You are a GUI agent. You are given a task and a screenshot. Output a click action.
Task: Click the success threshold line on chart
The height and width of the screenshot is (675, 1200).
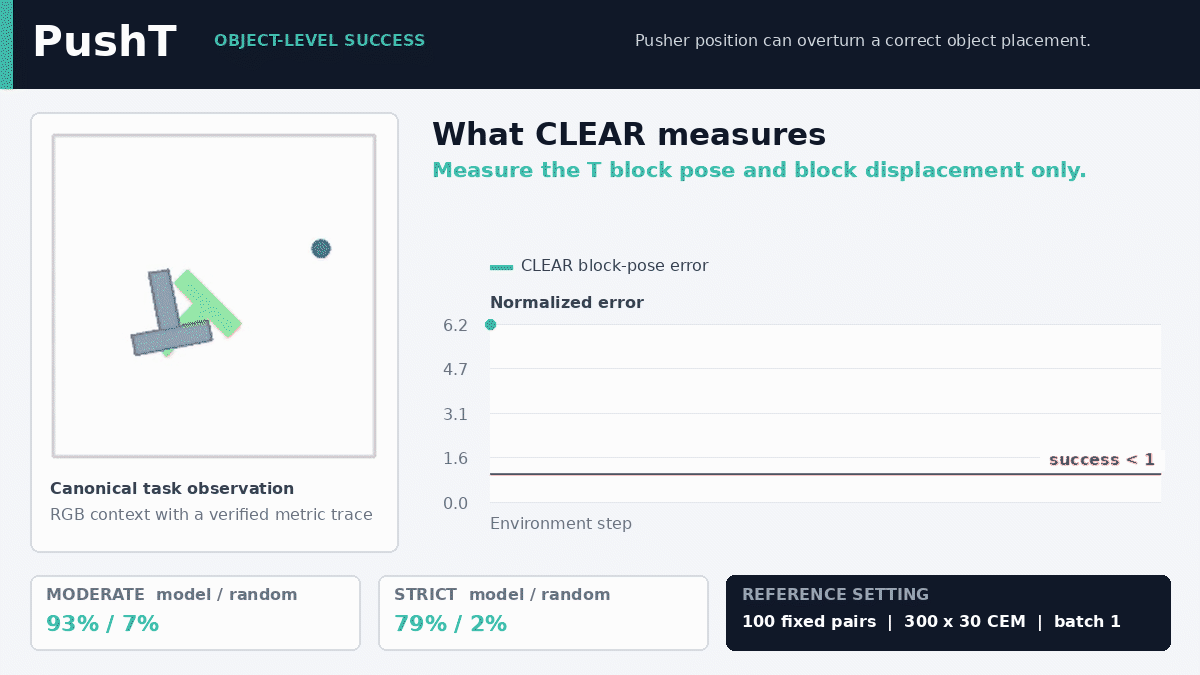pyautogui.click(x=825, y=474)
